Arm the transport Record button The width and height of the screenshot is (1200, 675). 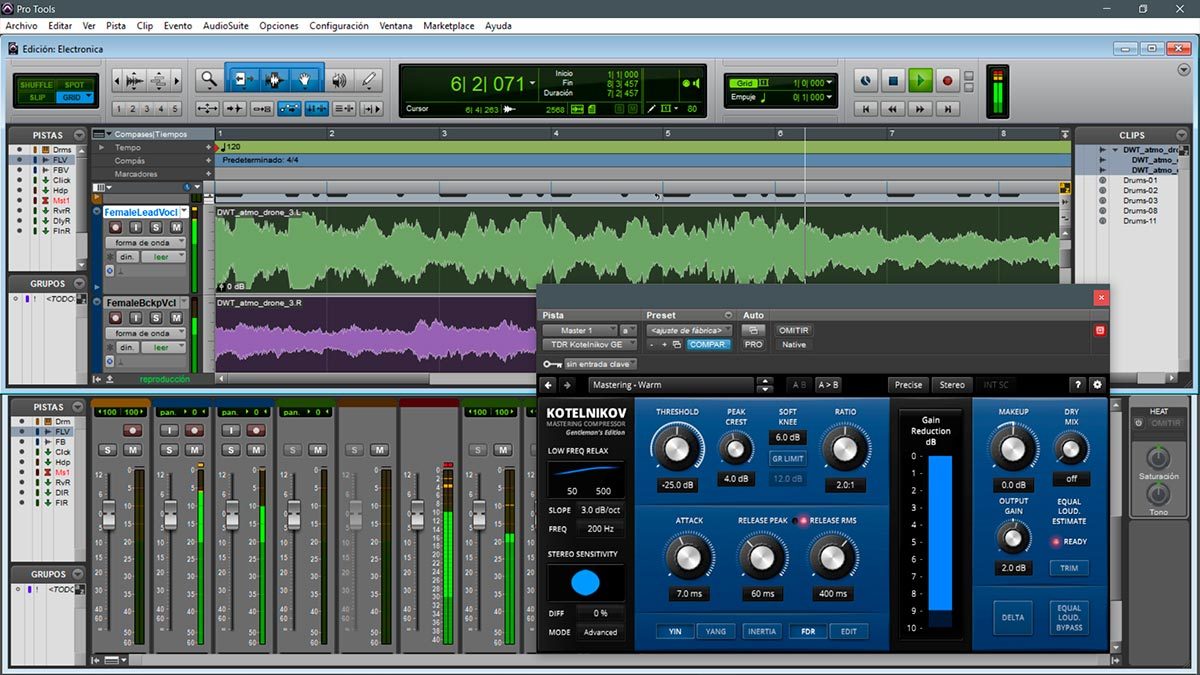(948, 81)
